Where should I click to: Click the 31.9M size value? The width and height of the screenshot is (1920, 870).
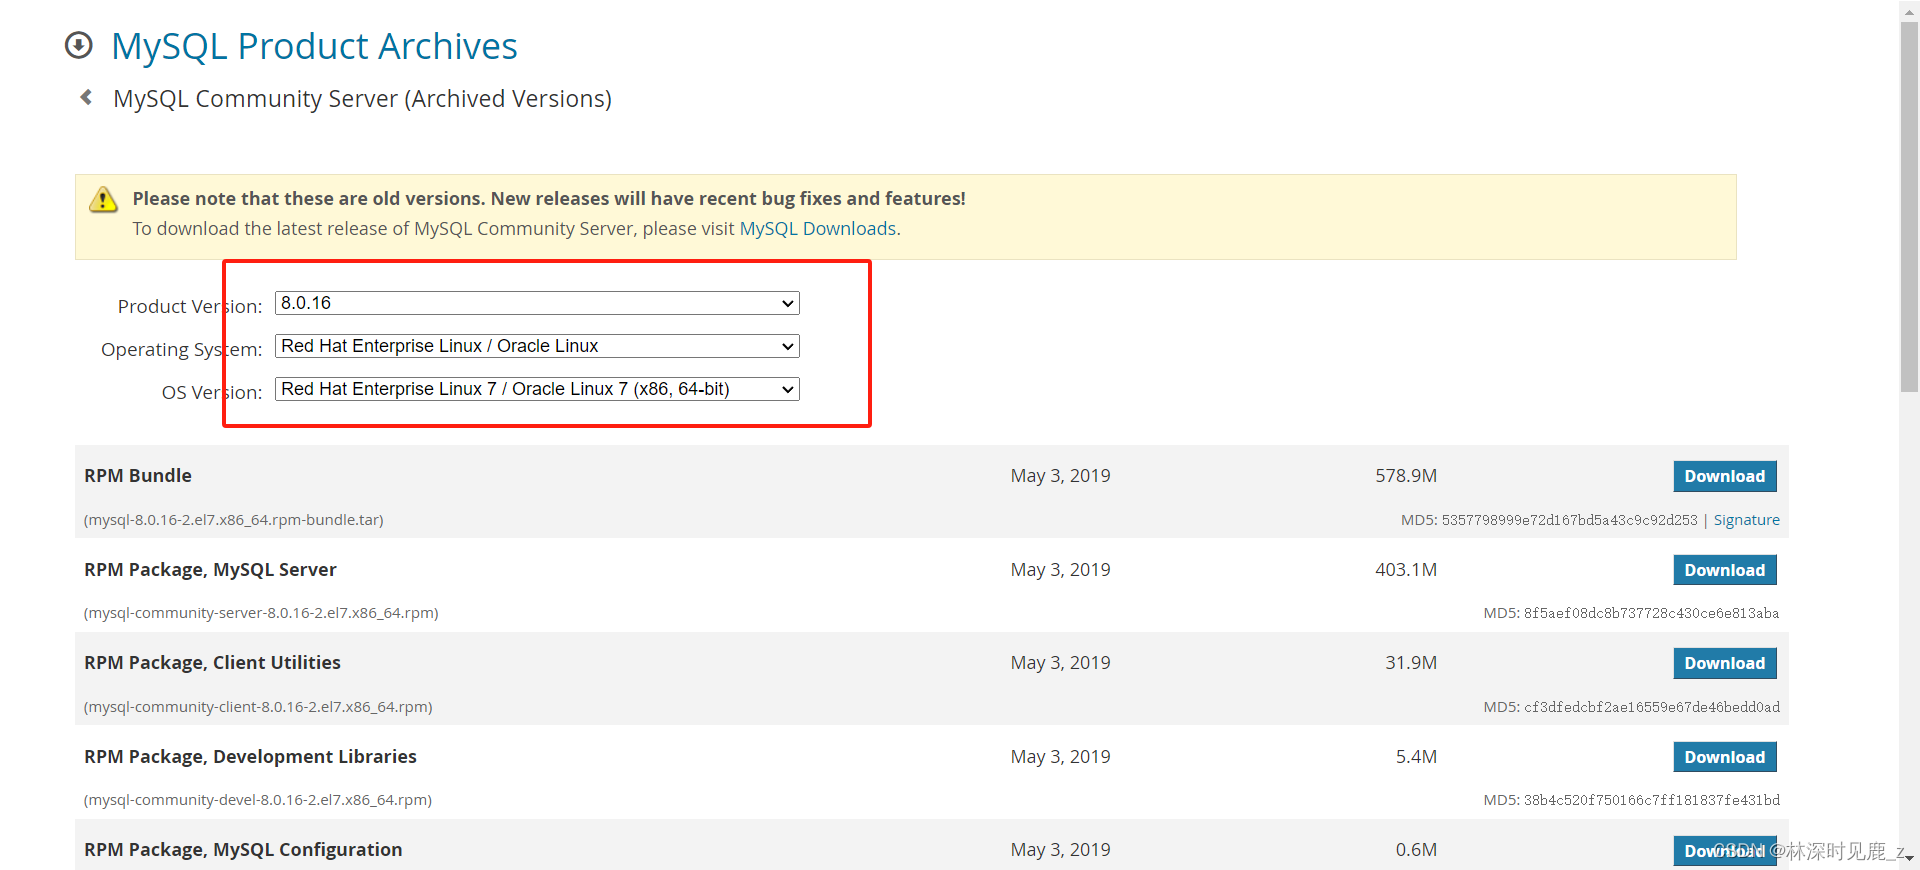pos(1411,663)
